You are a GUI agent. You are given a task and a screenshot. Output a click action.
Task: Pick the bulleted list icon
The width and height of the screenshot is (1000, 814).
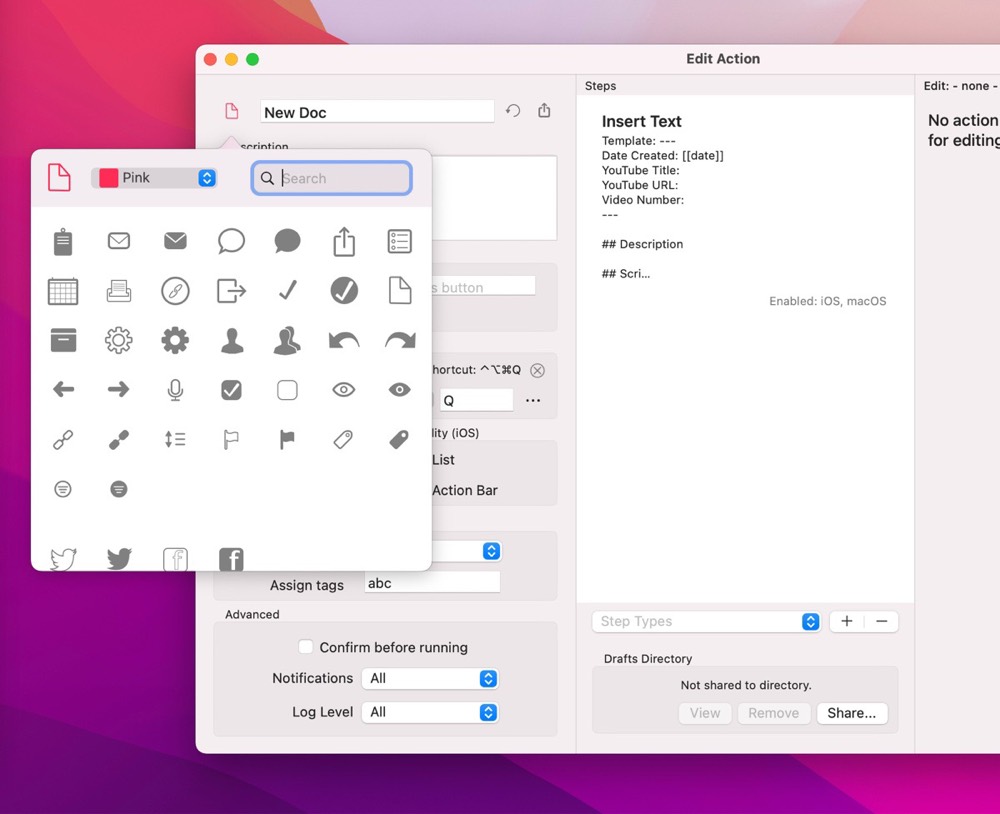[400, 241]
